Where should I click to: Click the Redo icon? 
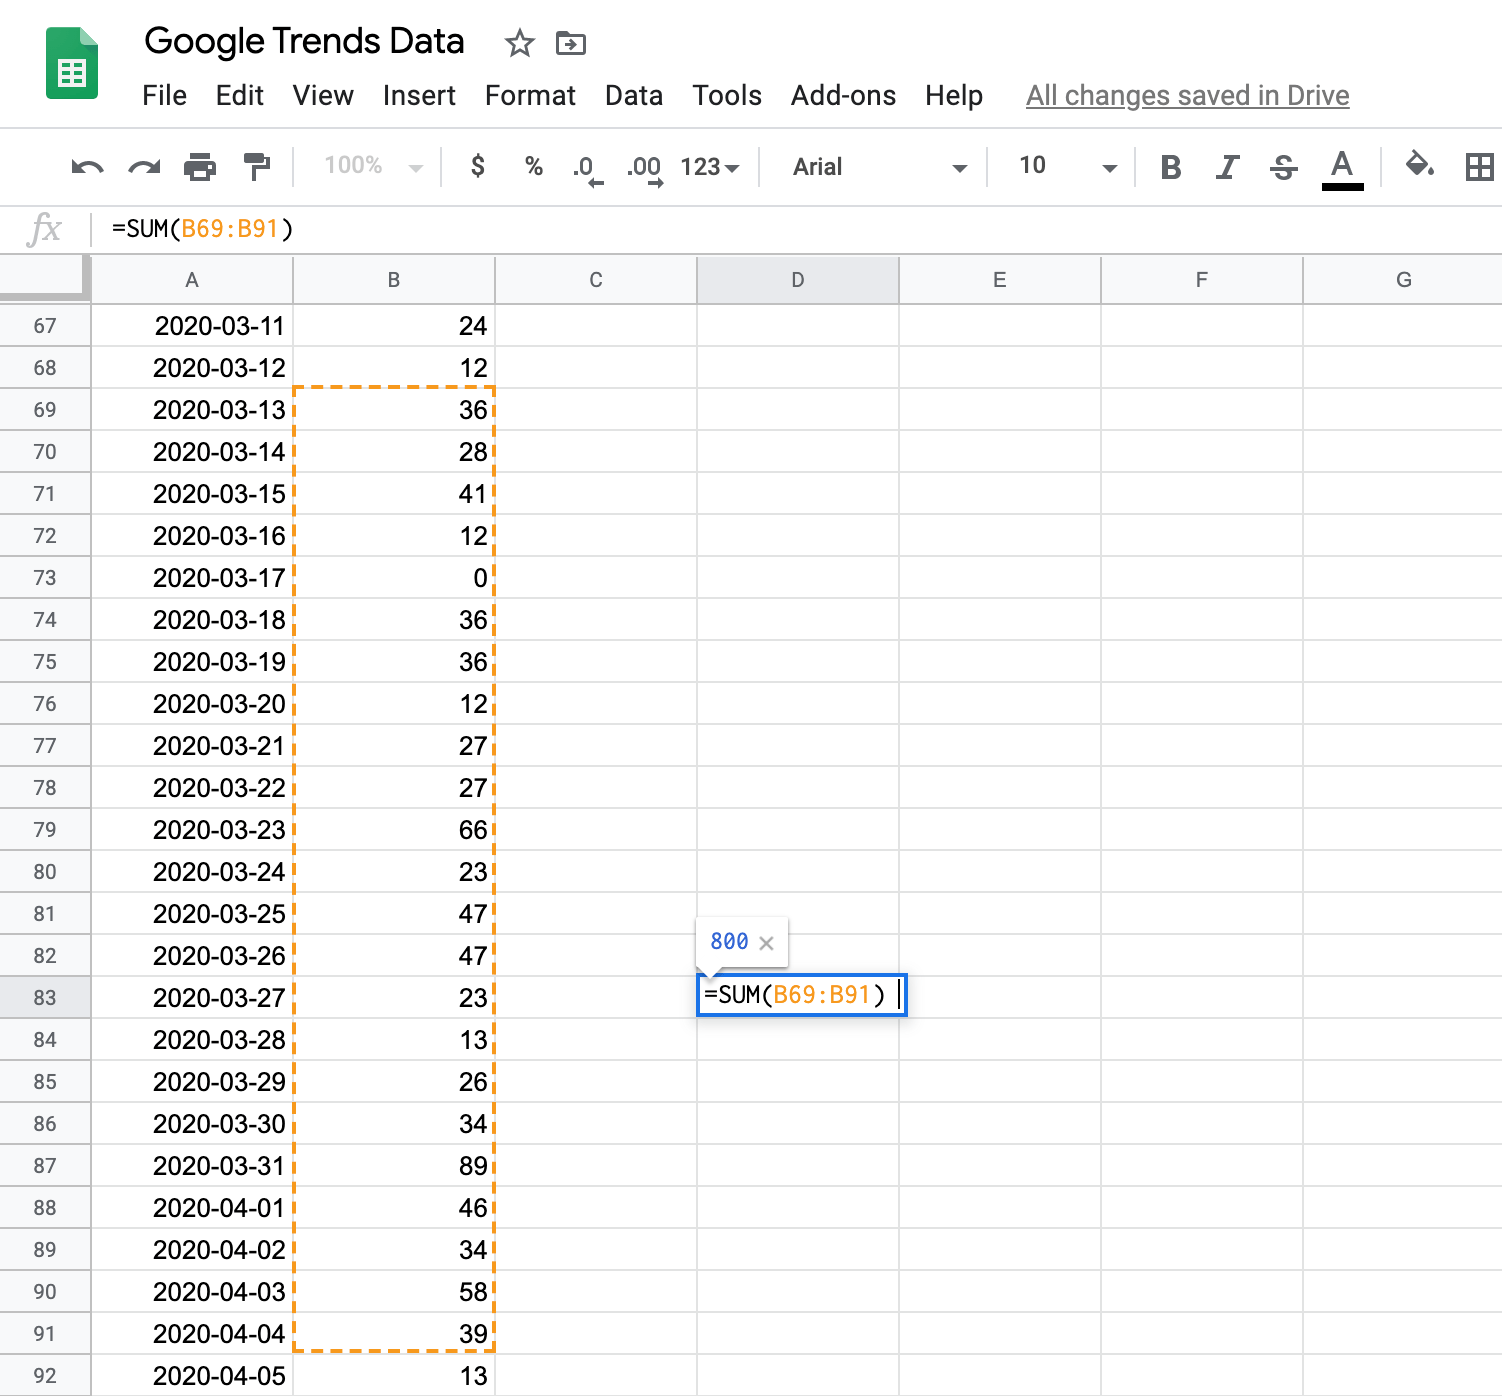143,167
